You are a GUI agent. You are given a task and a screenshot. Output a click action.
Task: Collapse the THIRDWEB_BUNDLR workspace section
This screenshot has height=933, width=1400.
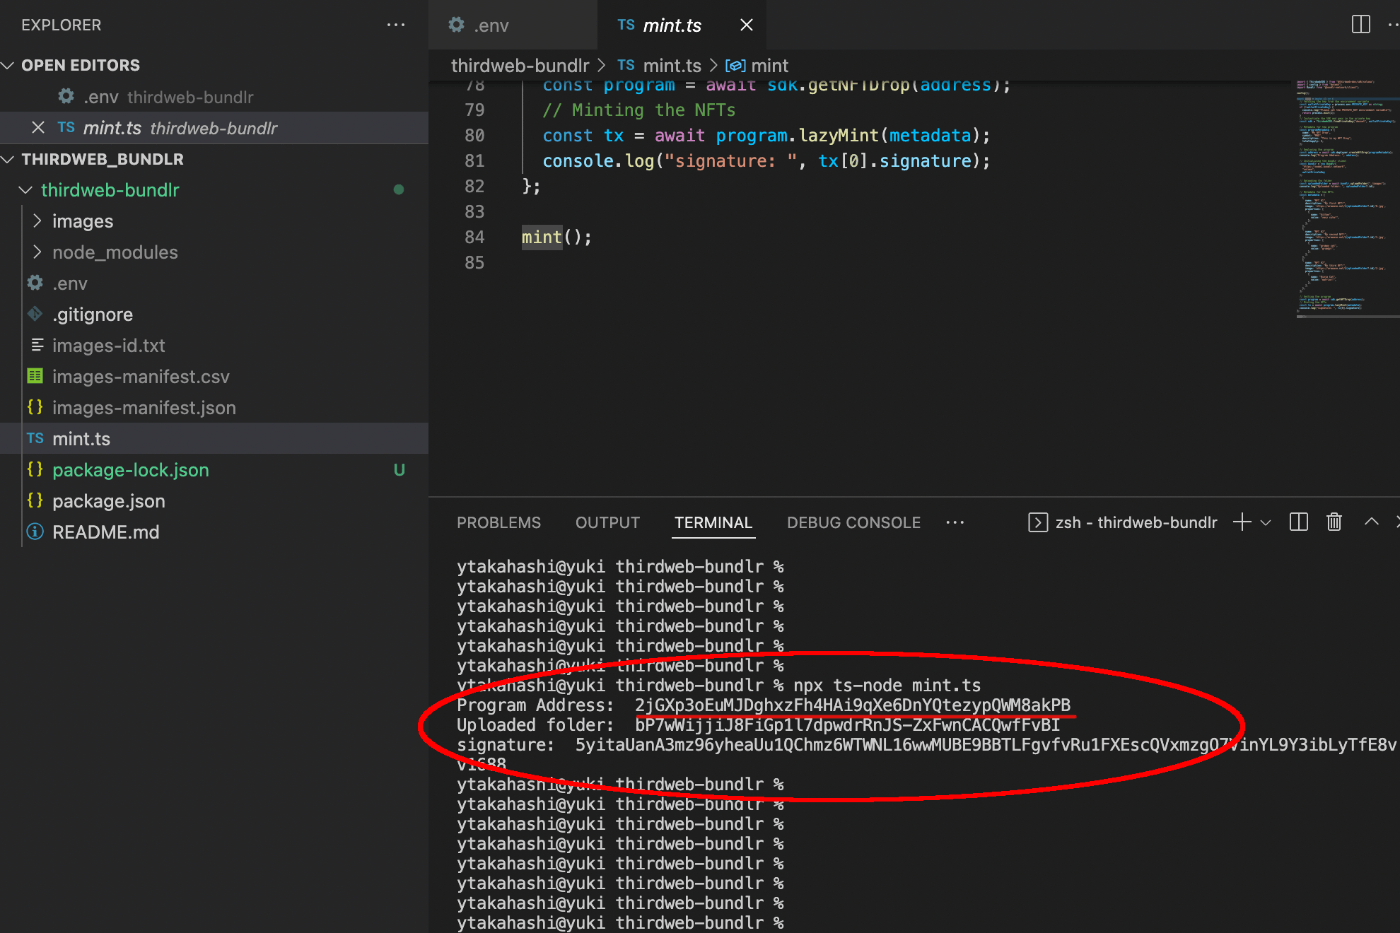(9, 159)
